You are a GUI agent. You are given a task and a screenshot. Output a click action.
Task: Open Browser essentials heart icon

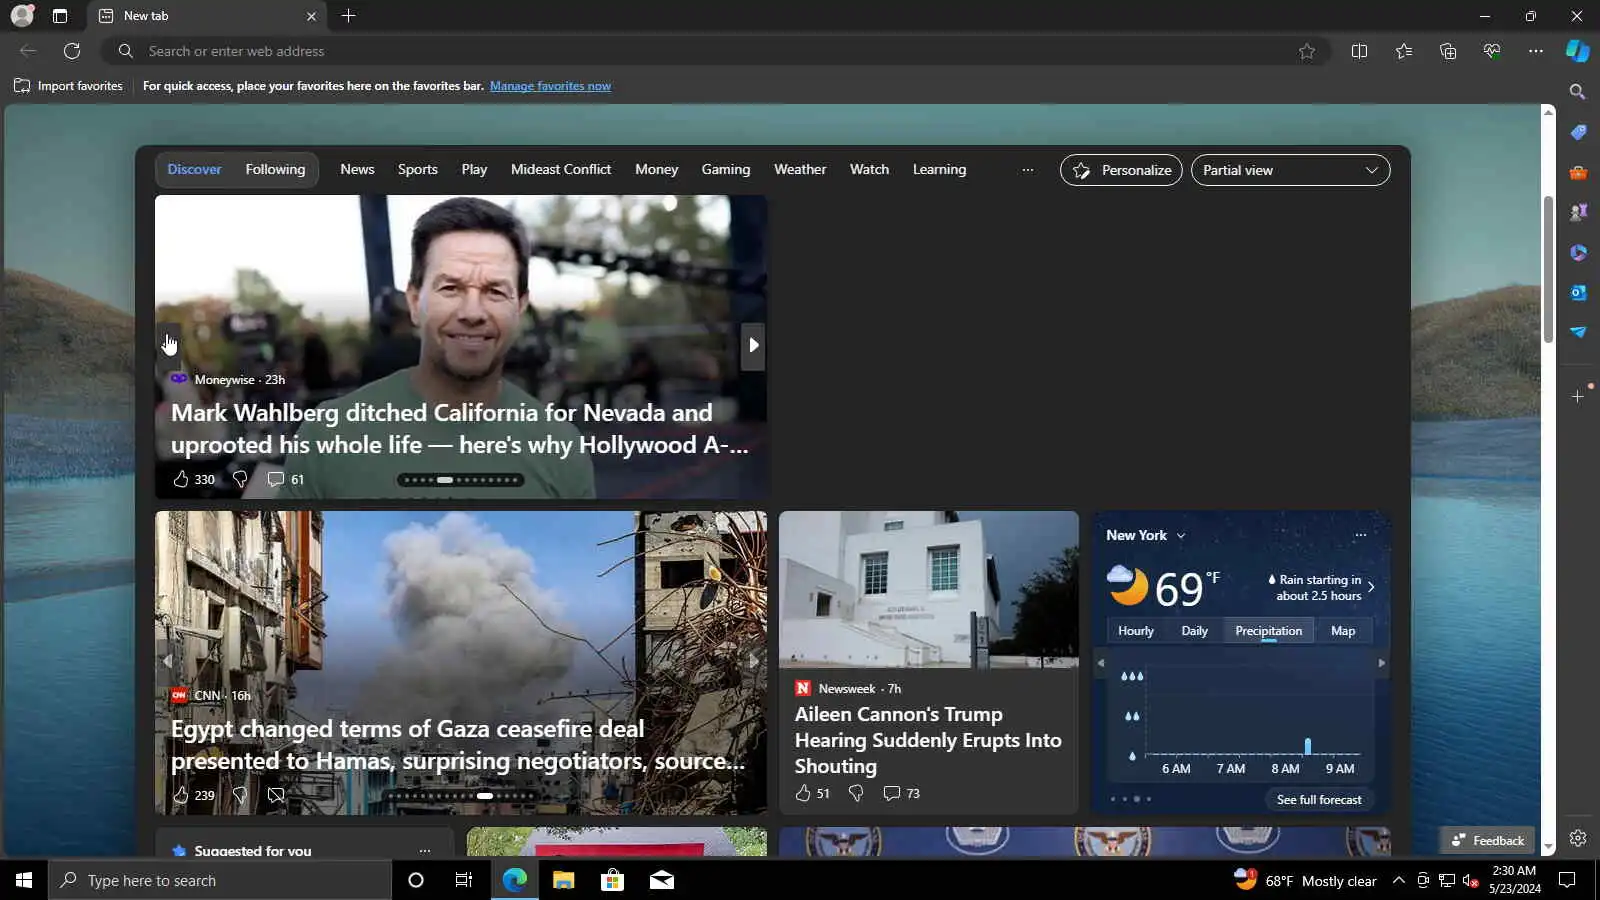pyautogui.click(x=1492, y=51)
